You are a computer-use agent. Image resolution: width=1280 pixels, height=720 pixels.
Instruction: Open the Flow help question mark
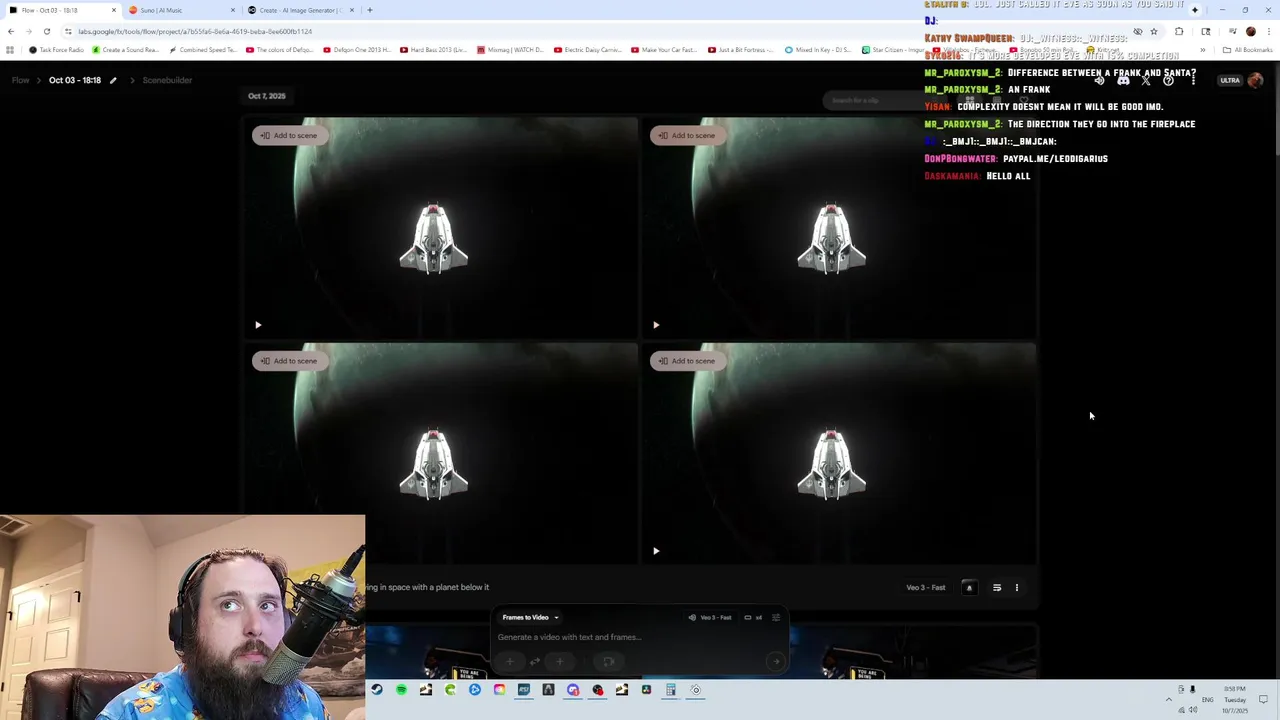pos(1168,80)
